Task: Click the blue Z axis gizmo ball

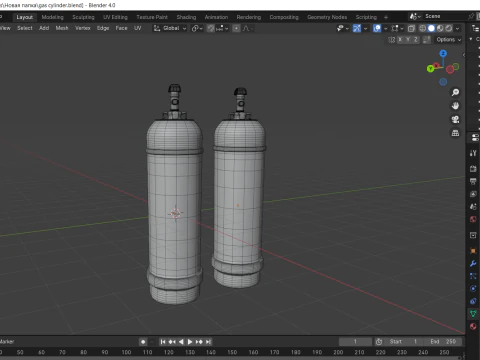Action: click(443, 53)
